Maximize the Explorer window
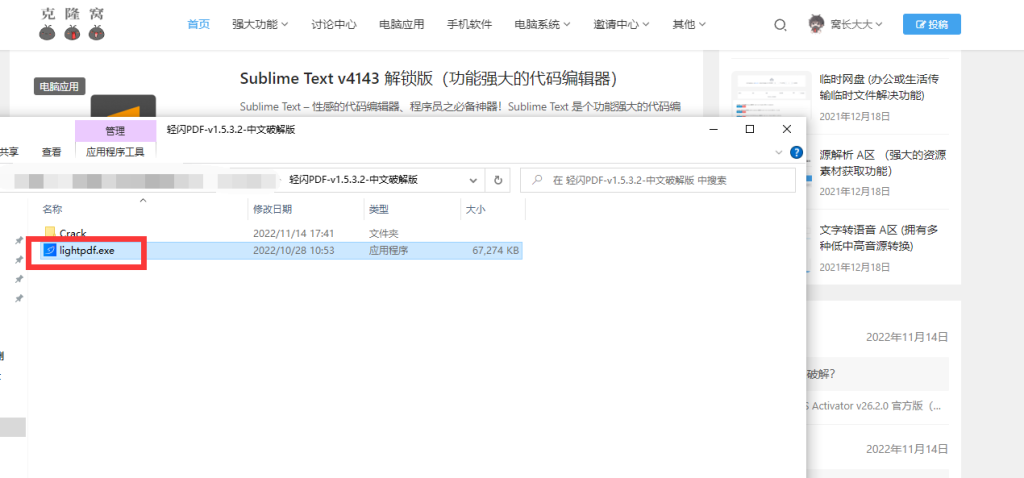This screenshot has height=478, width=1024. pyautogui.click(x=750, y=129)
